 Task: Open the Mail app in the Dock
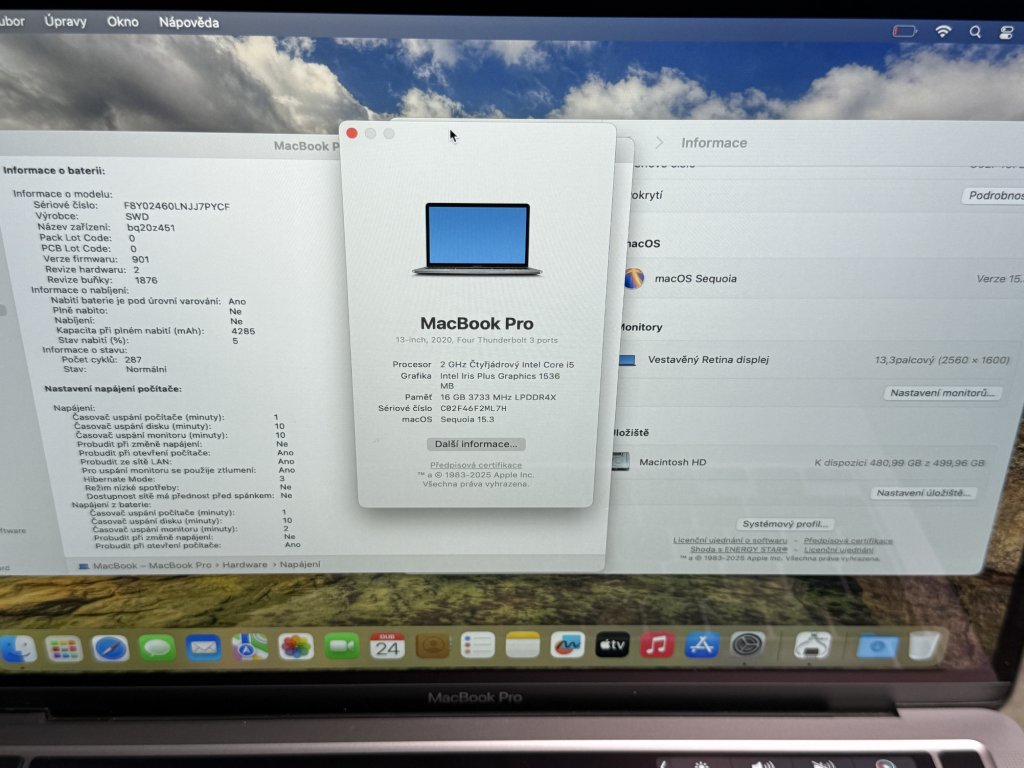(203, 648)
